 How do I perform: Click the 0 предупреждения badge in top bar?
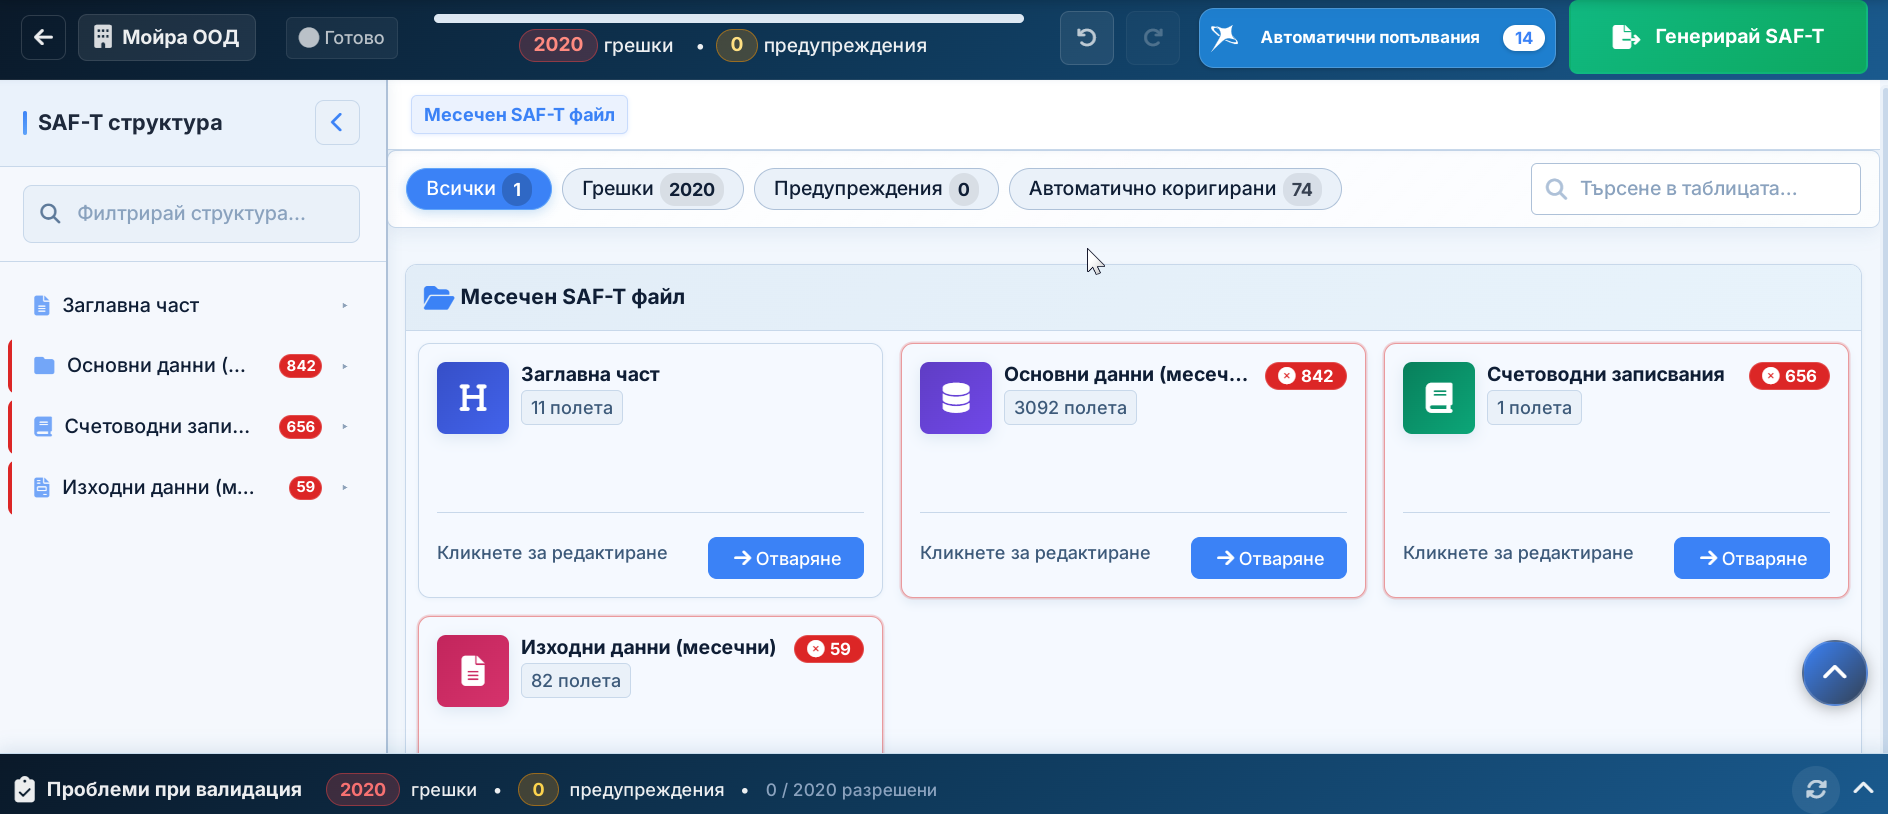736,45
